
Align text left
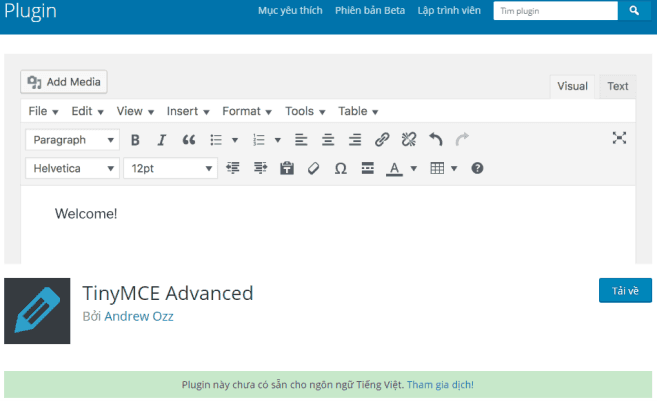click(x=301, y=140)
